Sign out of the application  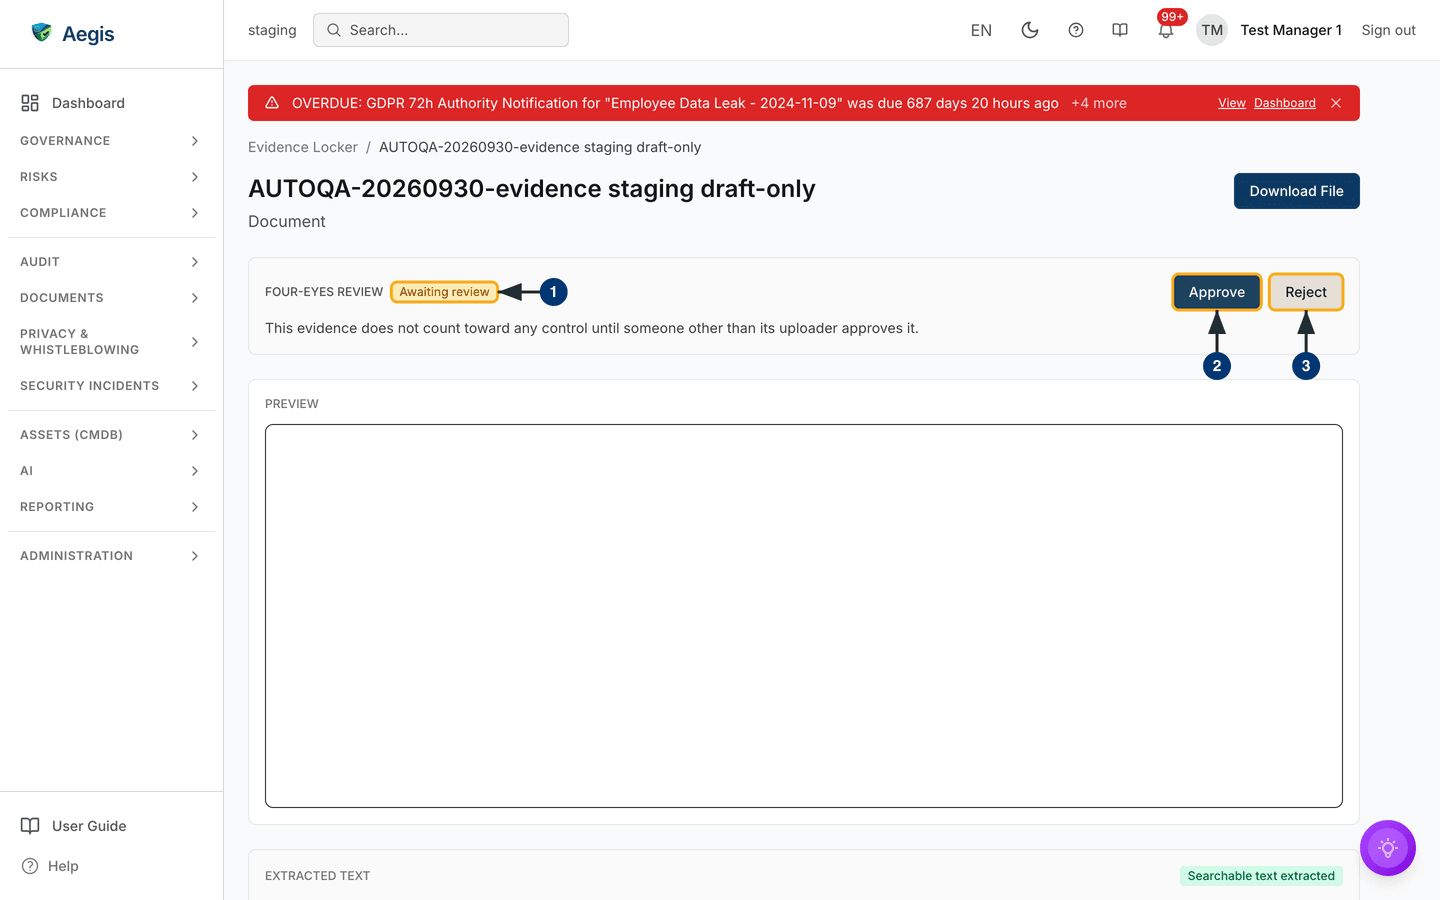coord(1388,30)
